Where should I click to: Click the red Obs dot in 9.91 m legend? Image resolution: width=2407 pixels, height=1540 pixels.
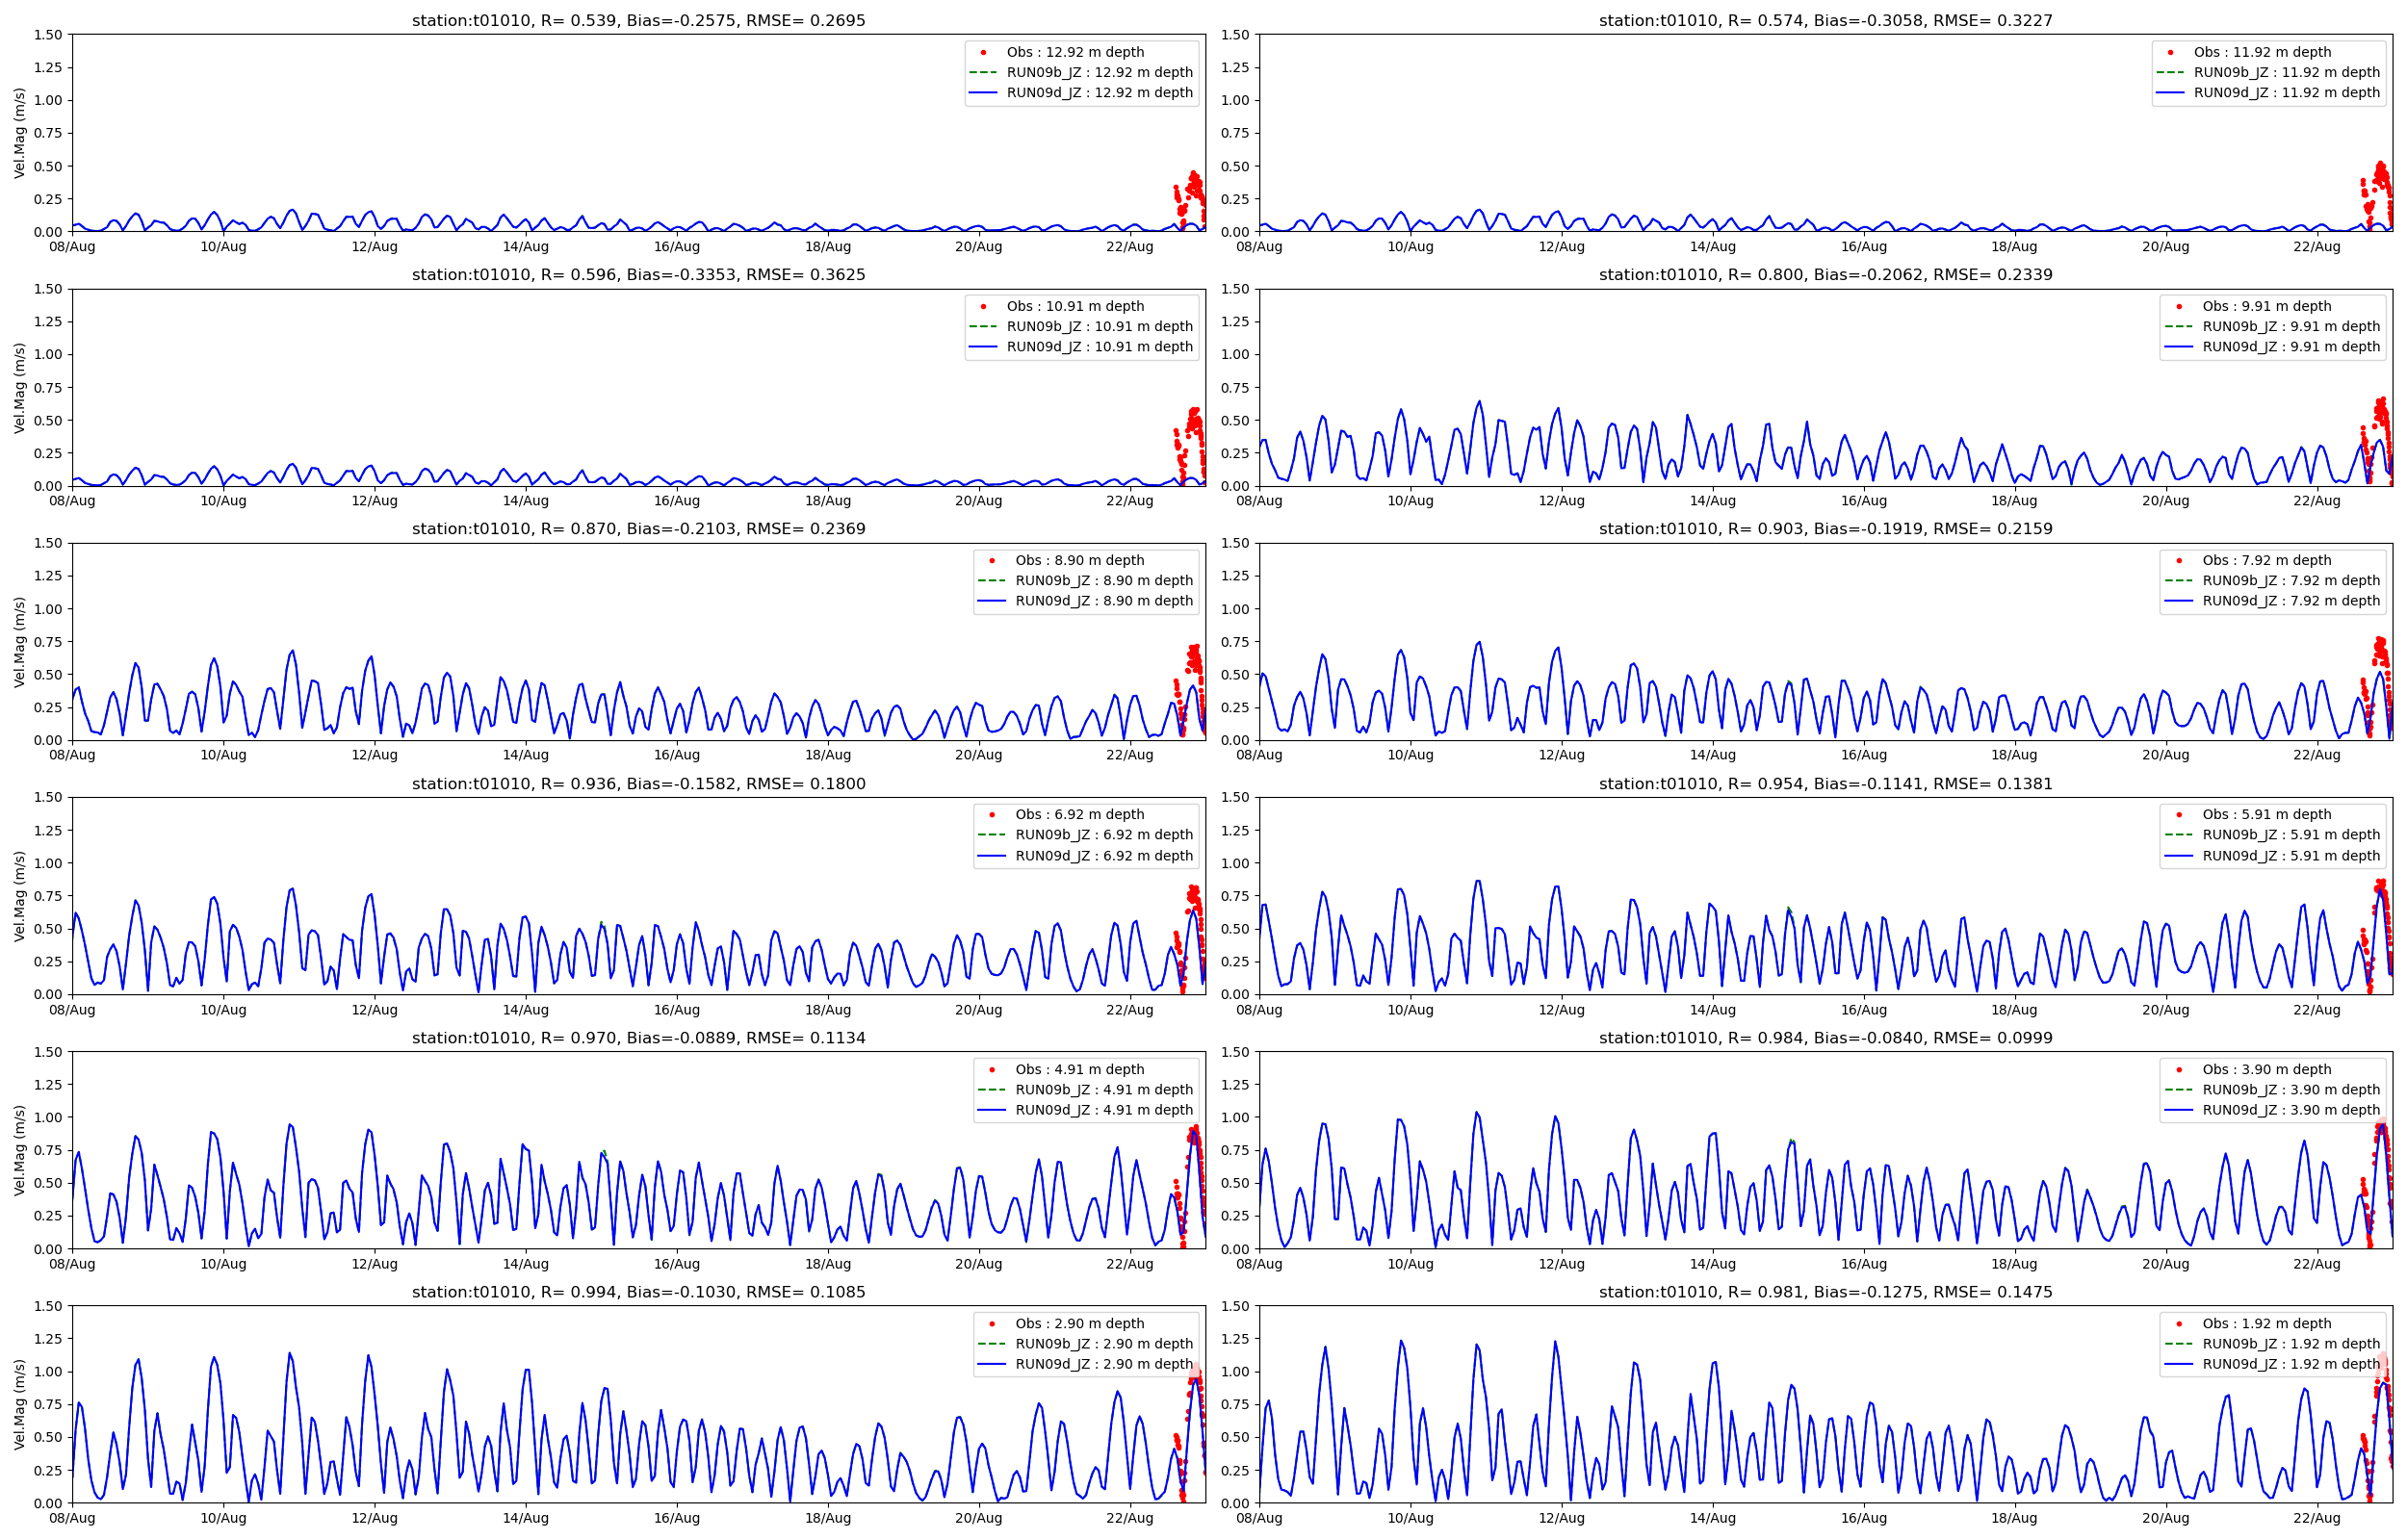point(2179,306)
